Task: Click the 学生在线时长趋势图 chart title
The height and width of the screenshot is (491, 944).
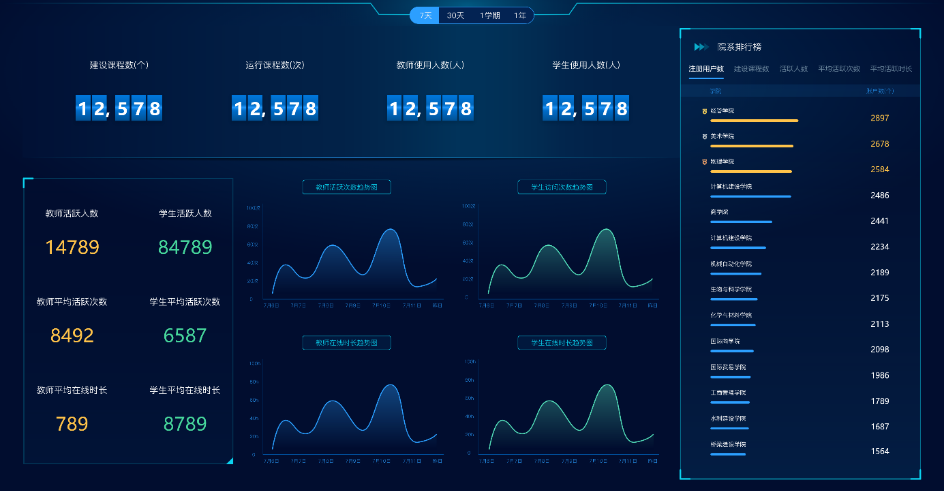Action: point(561,342)
